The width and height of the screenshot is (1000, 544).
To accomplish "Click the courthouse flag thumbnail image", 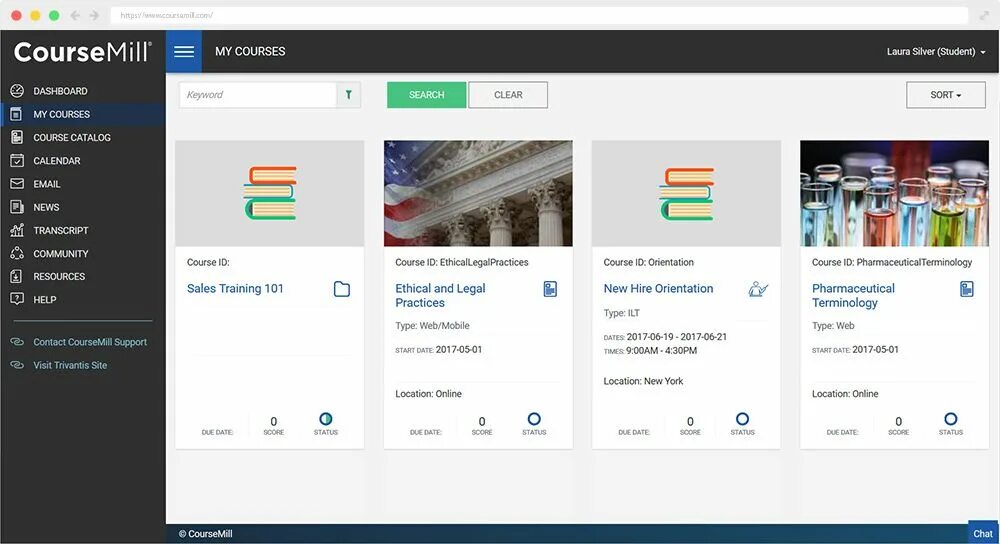I will (x=478, y=193).
